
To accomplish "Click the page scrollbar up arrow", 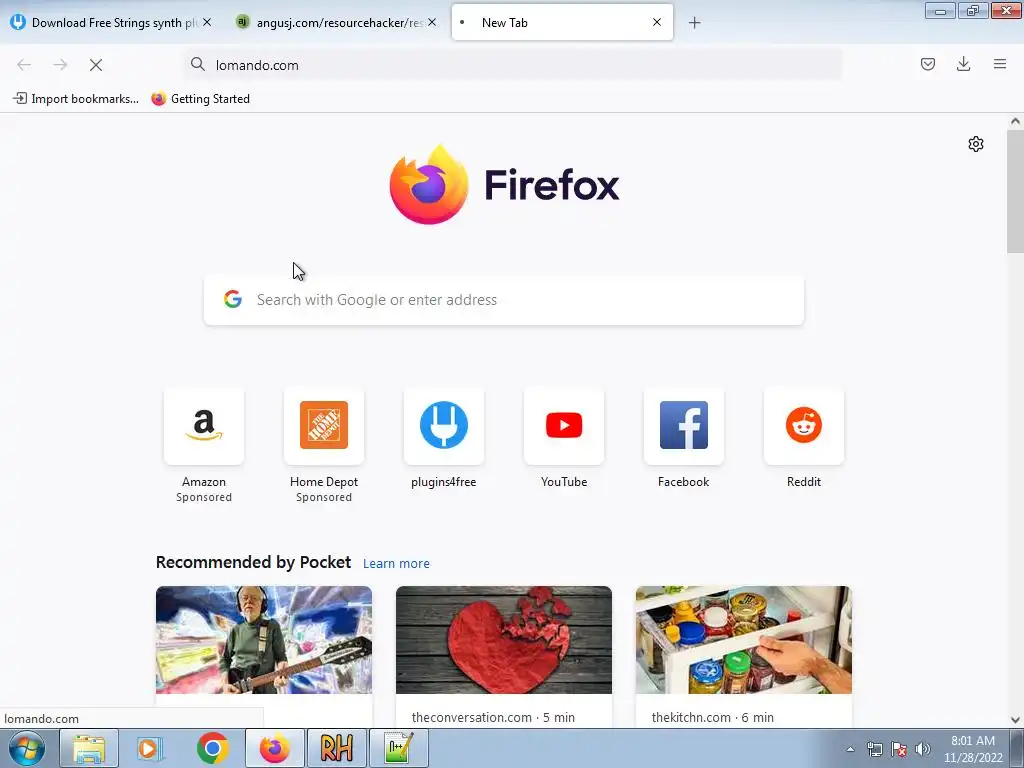I will click(1015, 121).
